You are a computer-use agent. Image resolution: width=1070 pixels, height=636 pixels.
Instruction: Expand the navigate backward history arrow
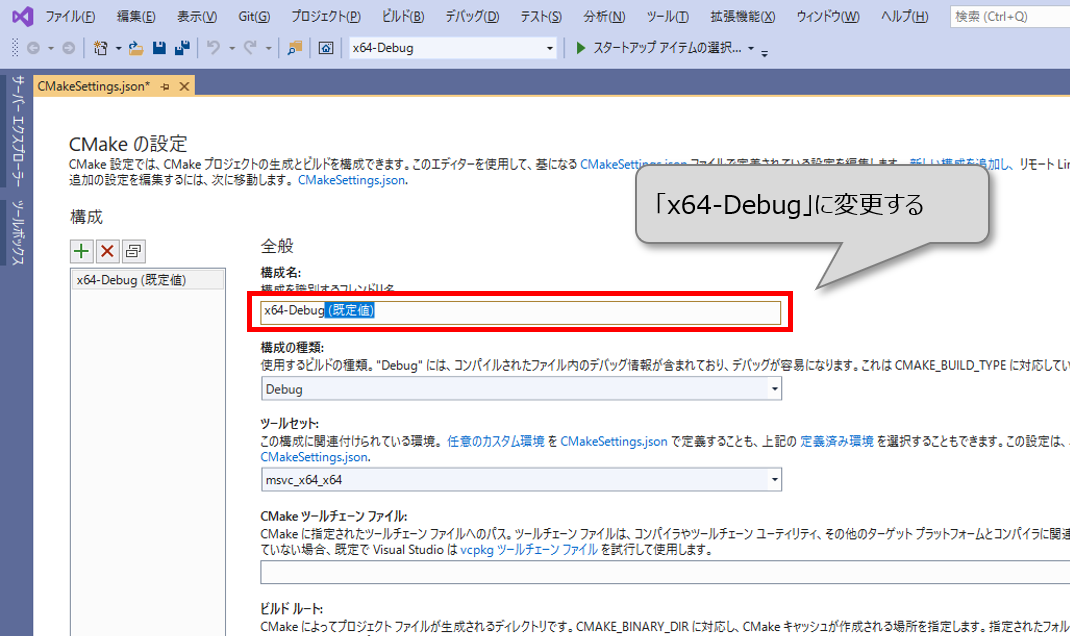(50, 48)
